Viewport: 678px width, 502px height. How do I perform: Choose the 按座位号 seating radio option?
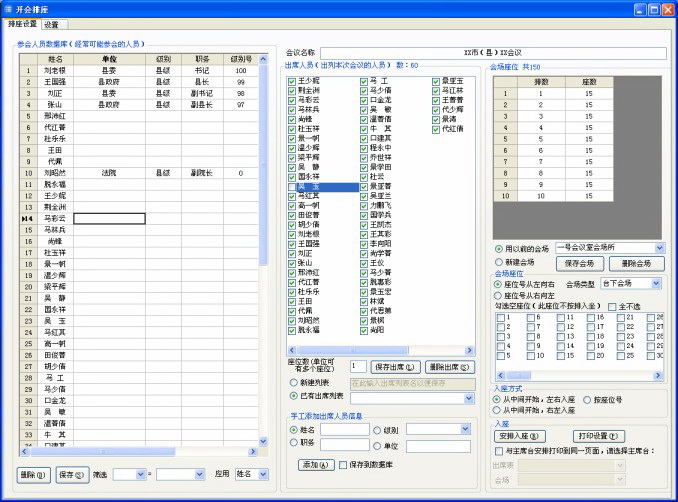pos(585,399)
